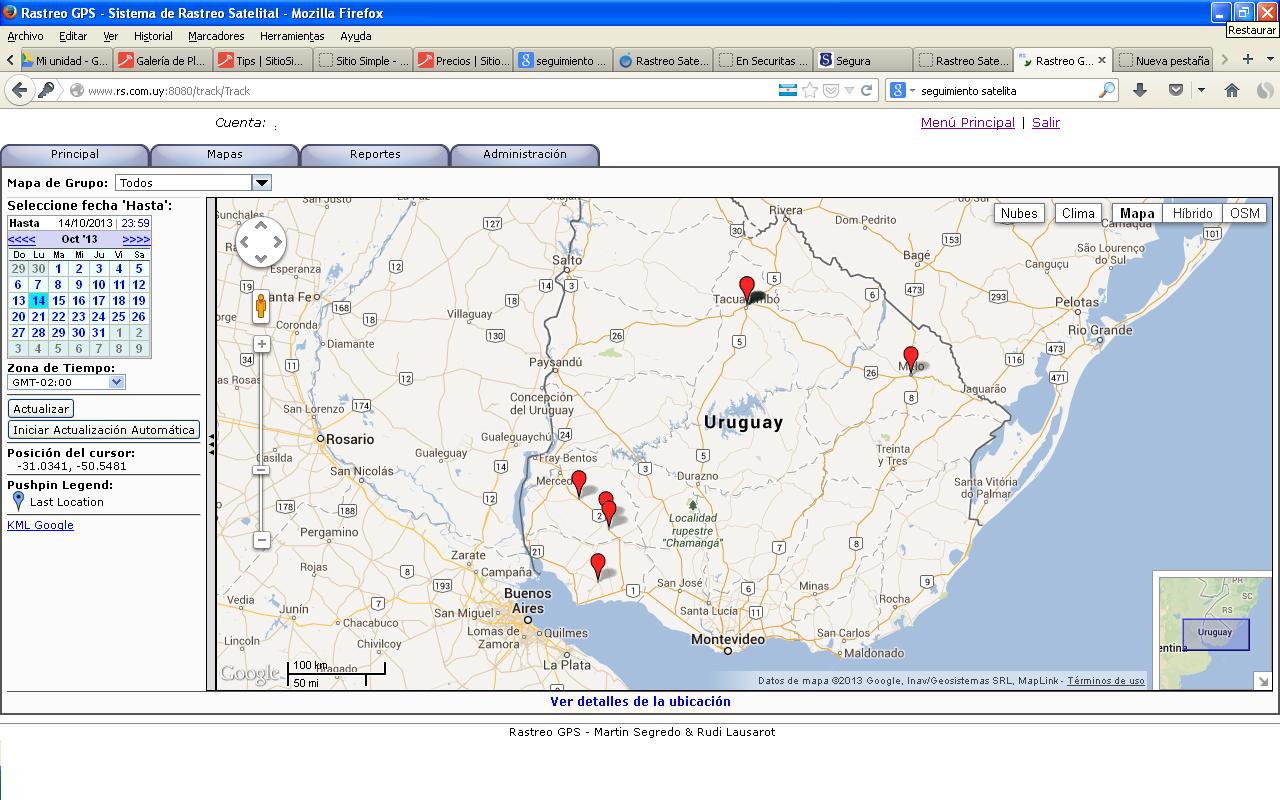Click the 23:59 time link

click(x=135, y=223)
